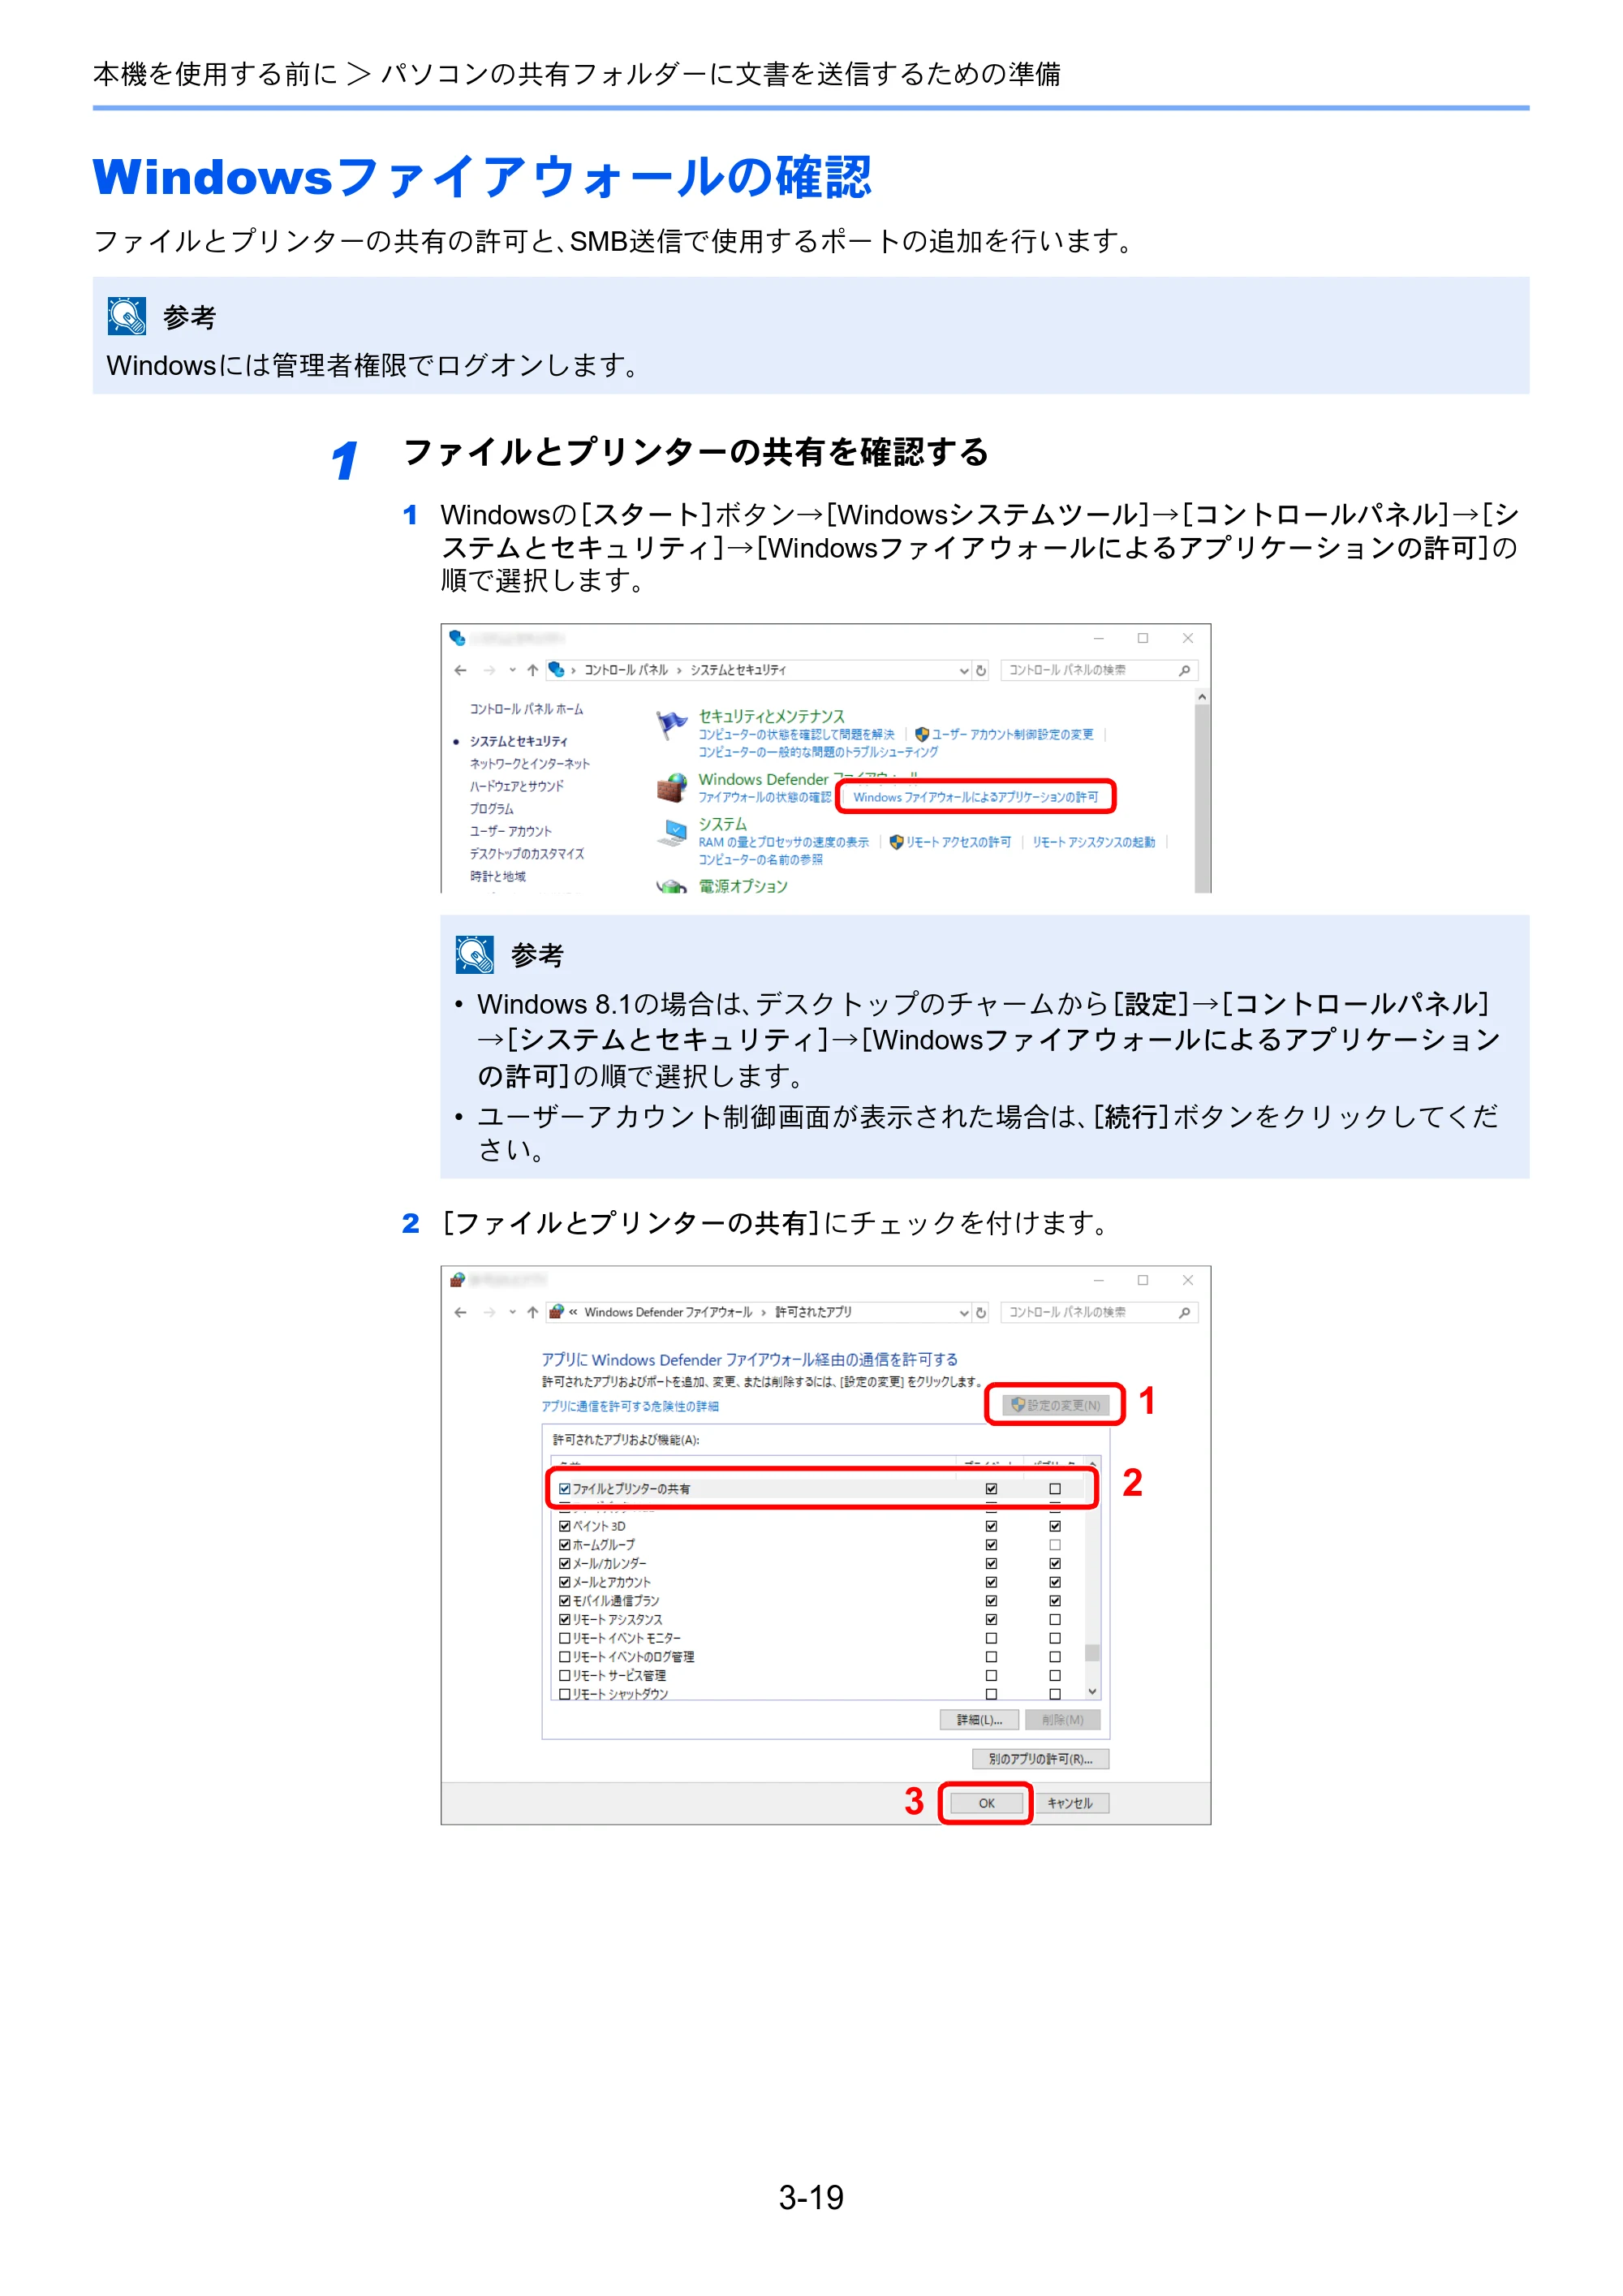Click back arrow in 許可されたアプリ window
Image resolution: width=1623 pixels, height=2296 pixels.
pos(460,1312)
